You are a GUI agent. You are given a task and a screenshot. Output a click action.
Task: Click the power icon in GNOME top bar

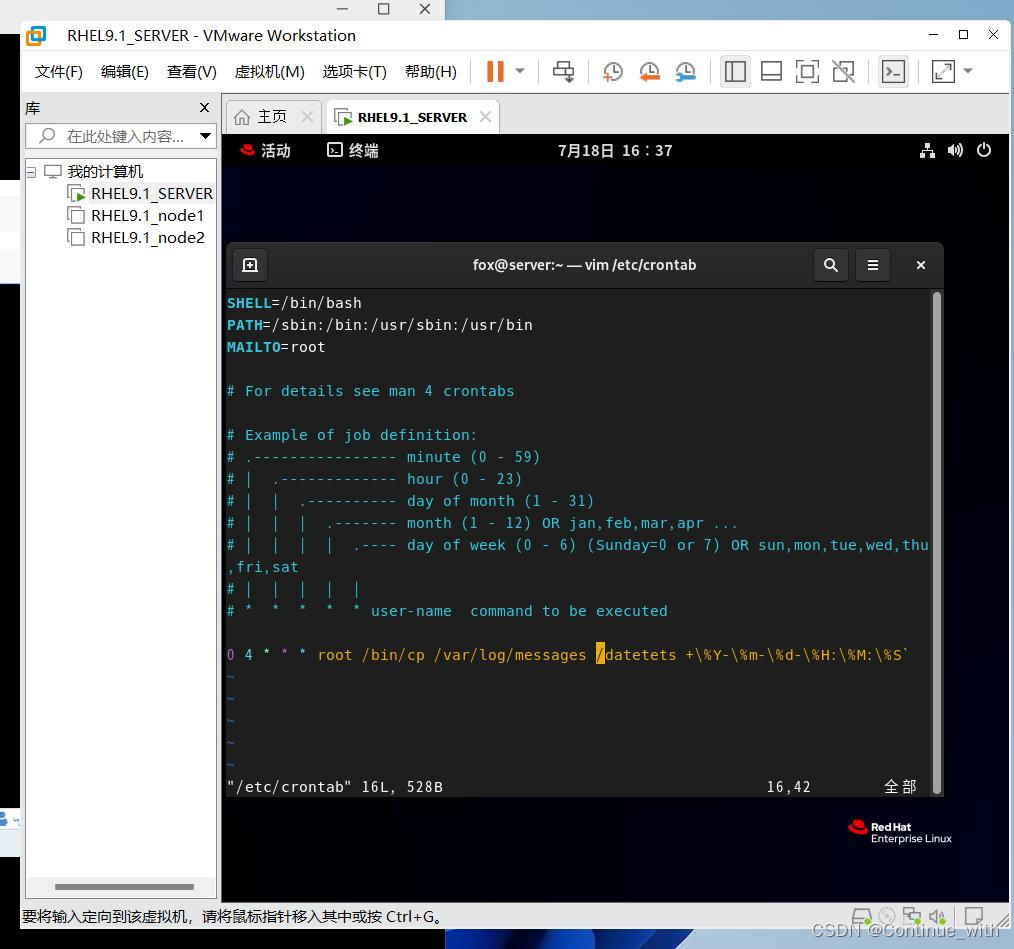click(984, 151)
